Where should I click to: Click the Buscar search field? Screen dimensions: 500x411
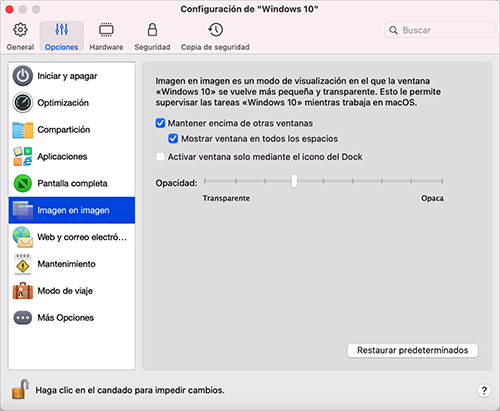tap(440, 30)
